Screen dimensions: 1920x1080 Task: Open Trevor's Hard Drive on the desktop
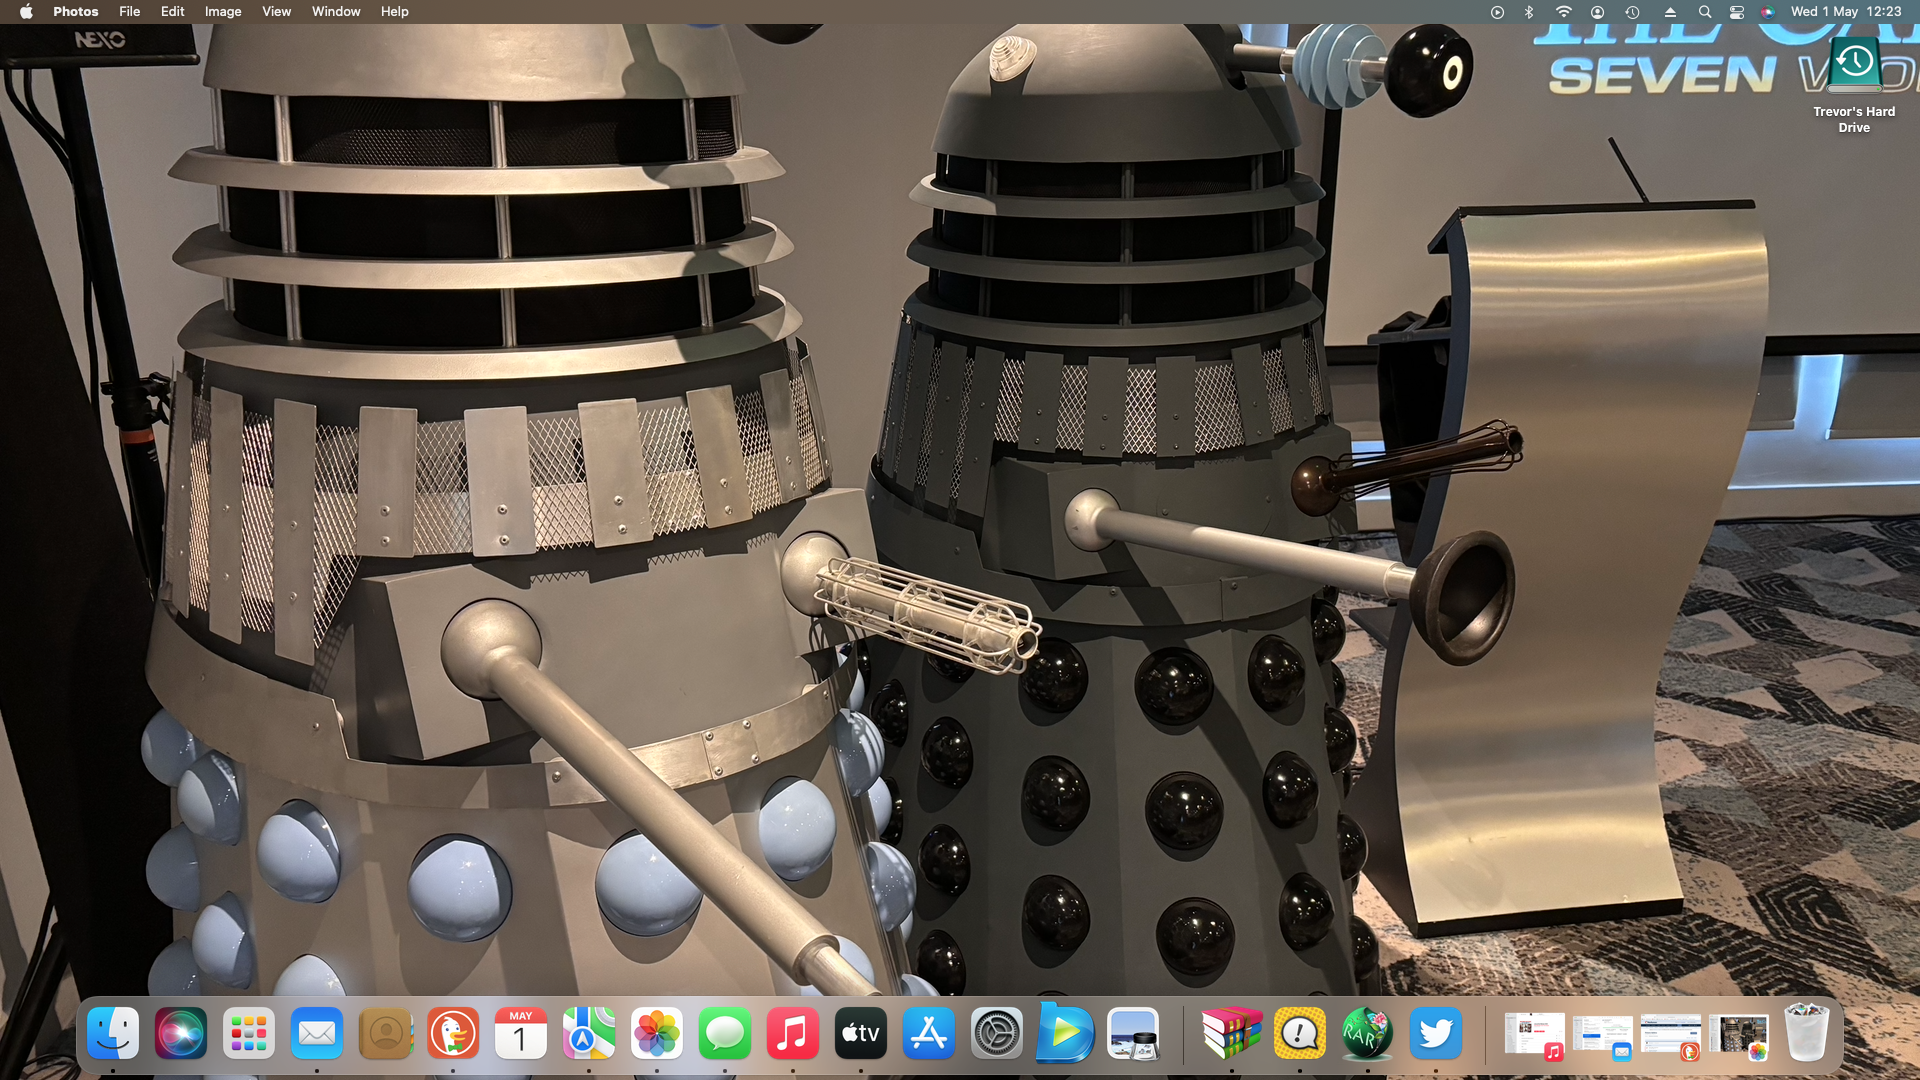1854,86
